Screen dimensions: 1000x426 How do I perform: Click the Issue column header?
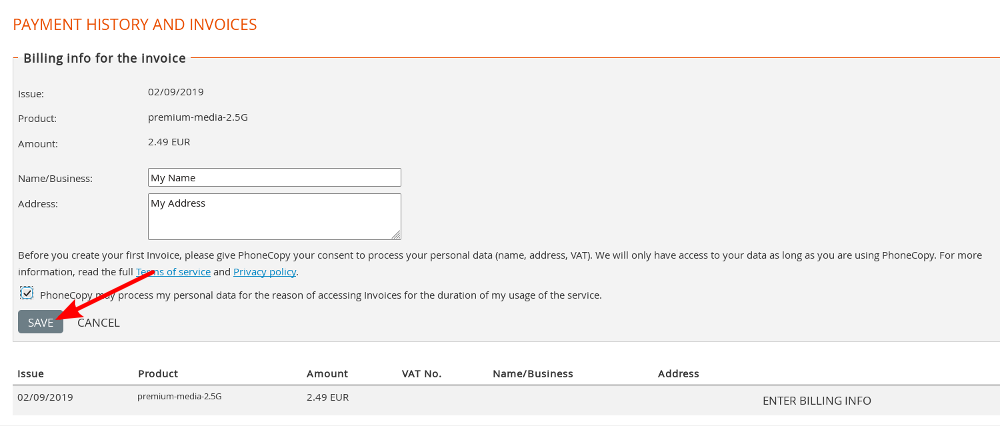click(31, 374)
